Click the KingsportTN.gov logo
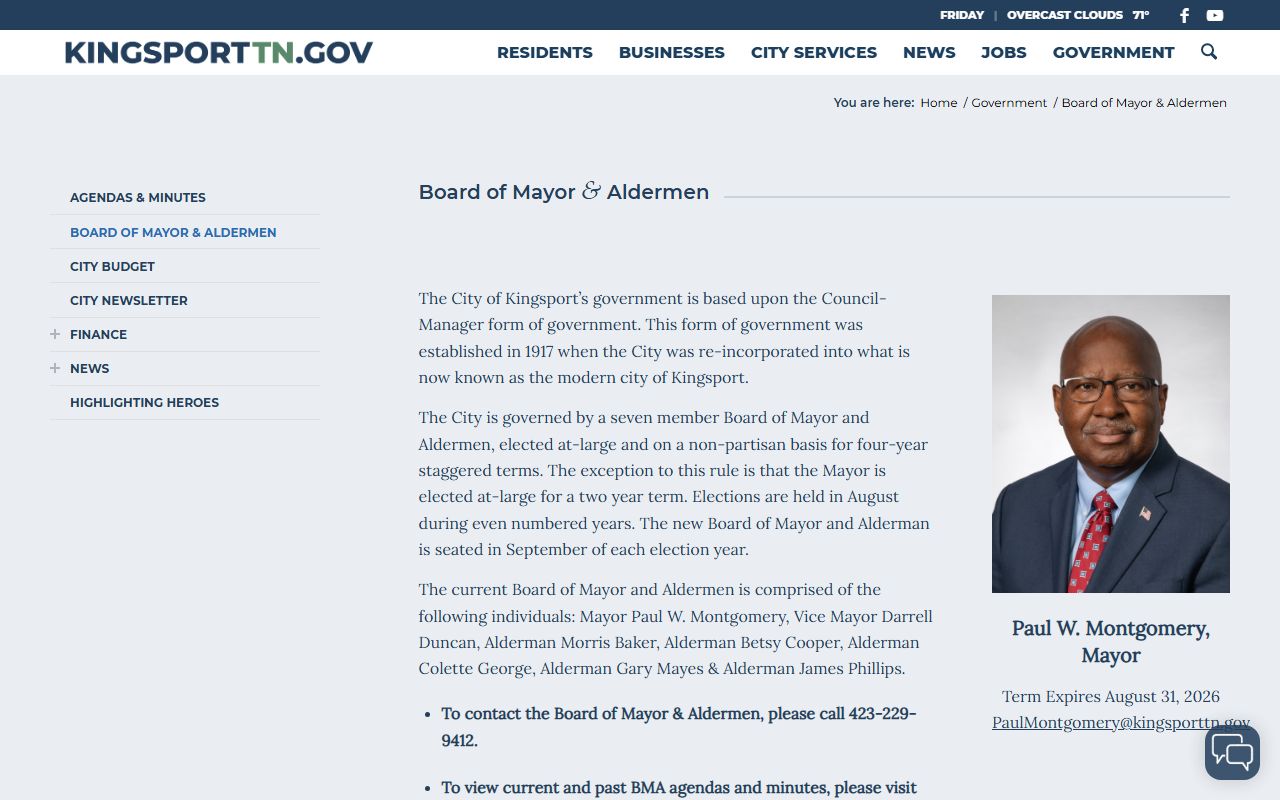 click(x=218, y=52)
